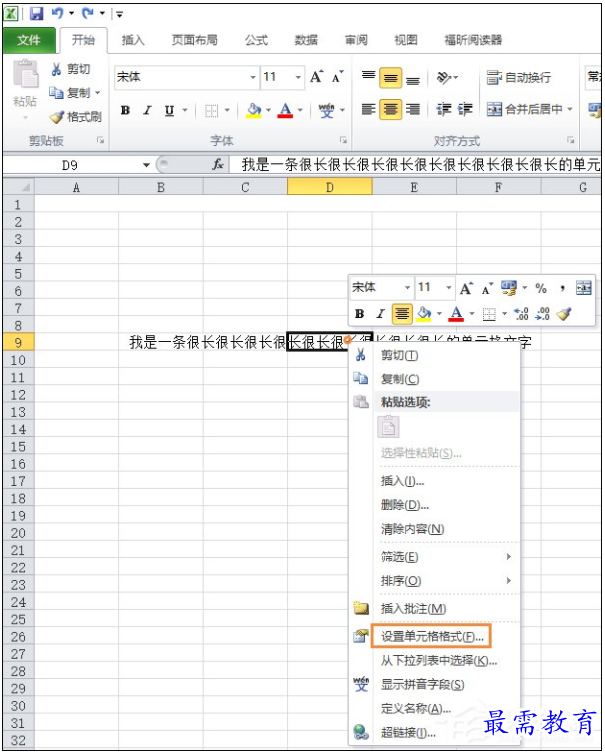Switch to the Page Layout (页面布局) tab
This screenshot has width=605, height=754.
click(195, 40)
